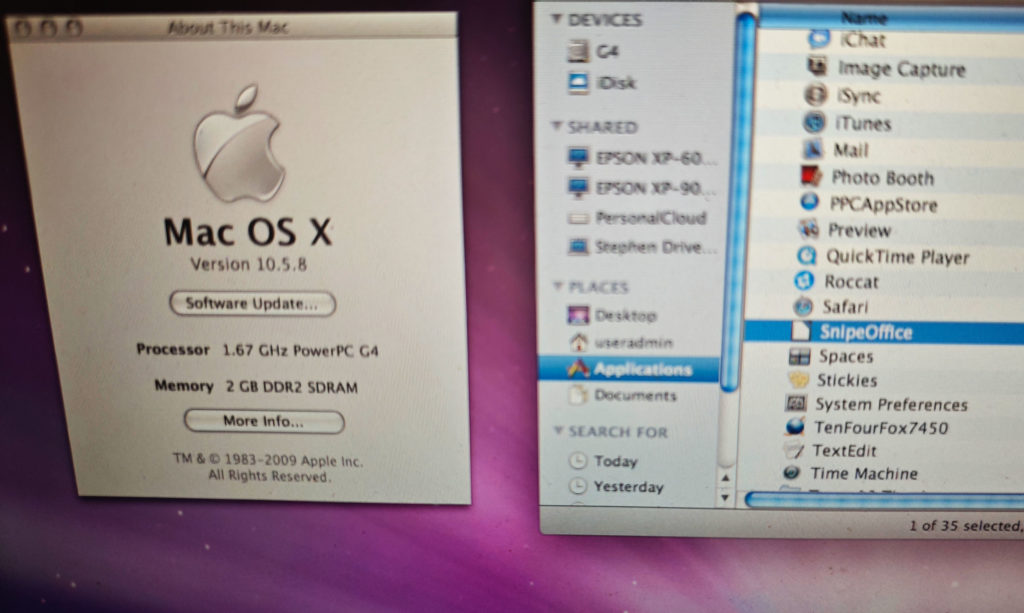This screenshot has width=1024, height=613.
Task: Click the More Info button
Action: (263, 421)
